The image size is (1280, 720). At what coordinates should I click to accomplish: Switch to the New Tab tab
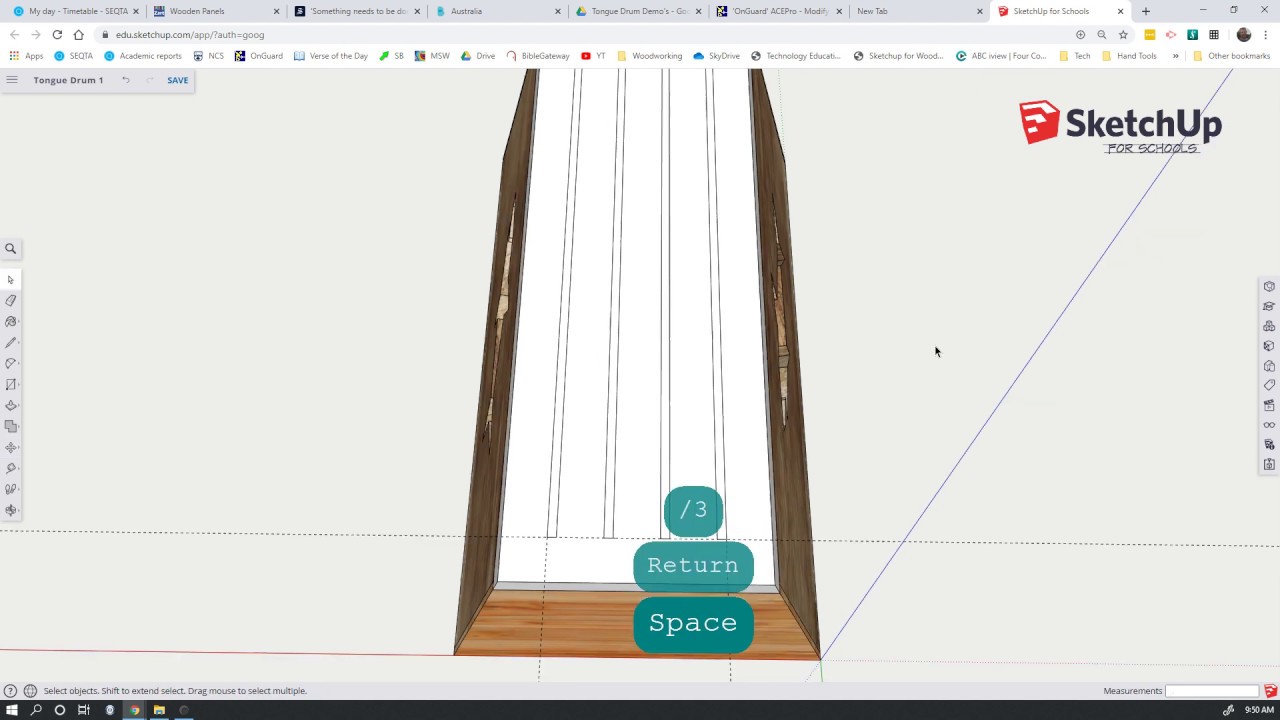(x=920, y=11)
